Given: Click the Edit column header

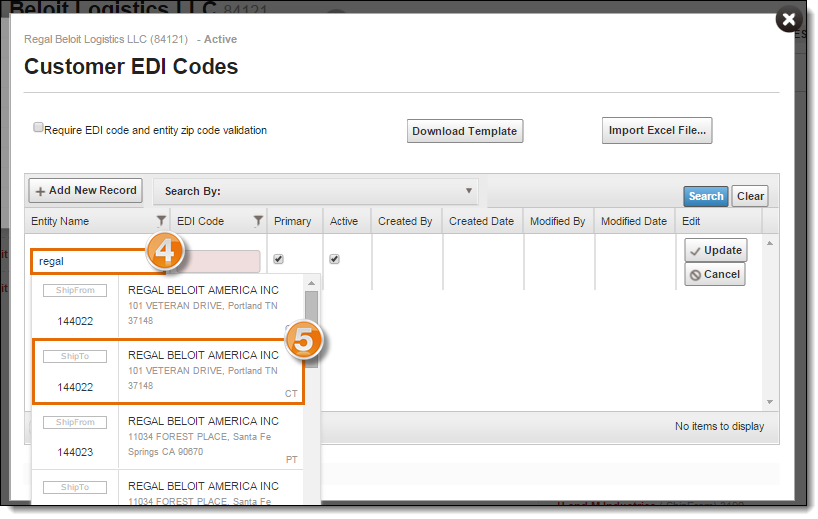Looking at the screenshot, I should pyautogui.click(x=691, y=221).
